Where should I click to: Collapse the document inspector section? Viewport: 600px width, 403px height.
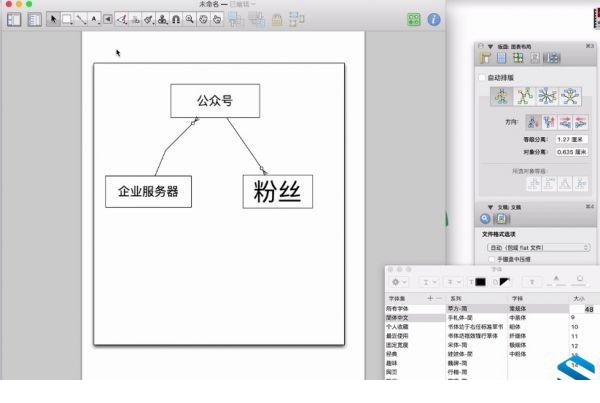(490, 207)
